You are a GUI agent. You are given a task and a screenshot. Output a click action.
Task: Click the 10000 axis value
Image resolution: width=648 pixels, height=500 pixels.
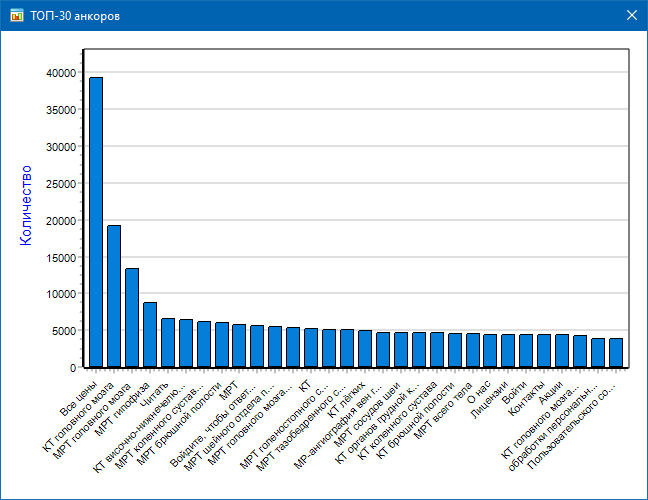tap(61, 294)
